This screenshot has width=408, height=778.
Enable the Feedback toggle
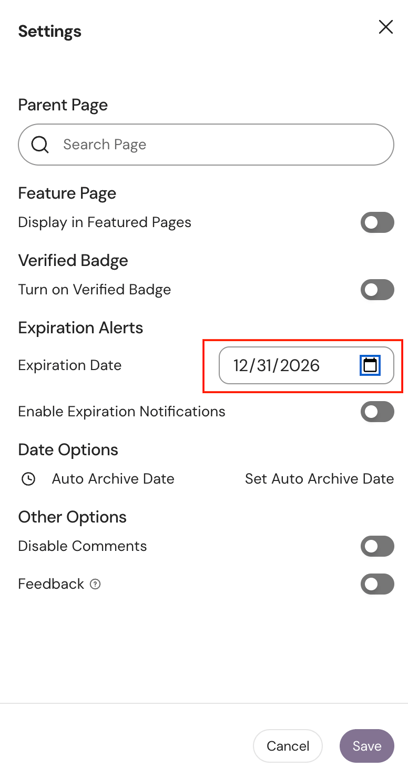coord(377,584)
